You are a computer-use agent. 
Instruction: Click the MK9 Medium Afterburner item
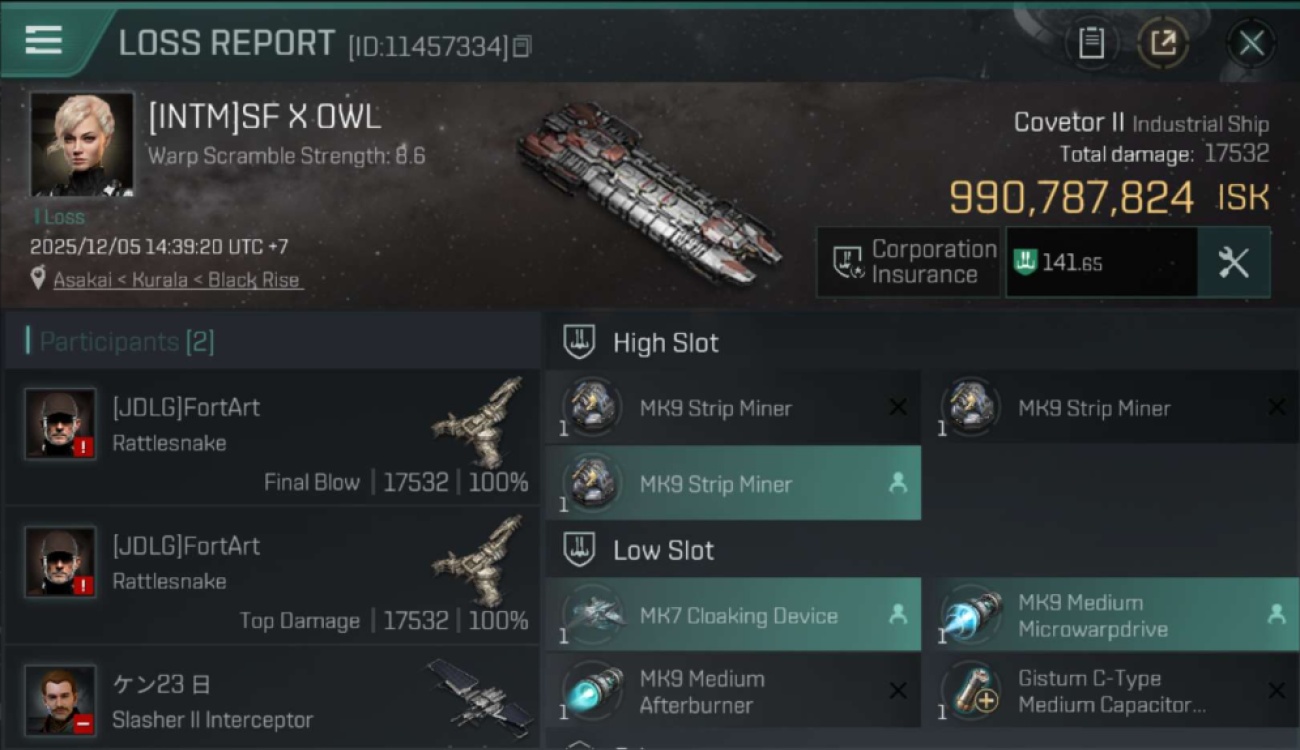[x=734, y=691]
